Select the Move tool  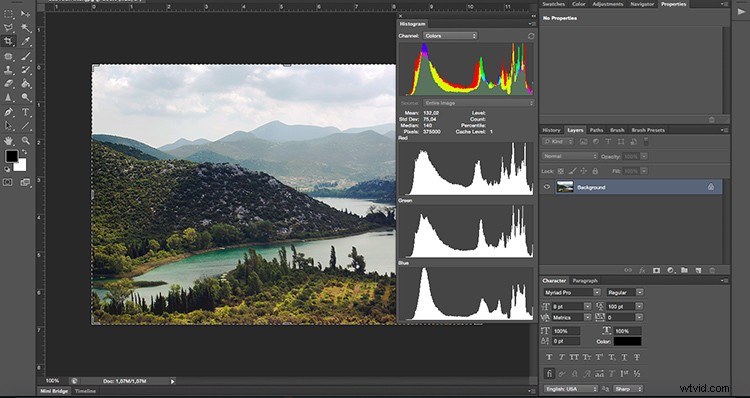click(25, 14)
